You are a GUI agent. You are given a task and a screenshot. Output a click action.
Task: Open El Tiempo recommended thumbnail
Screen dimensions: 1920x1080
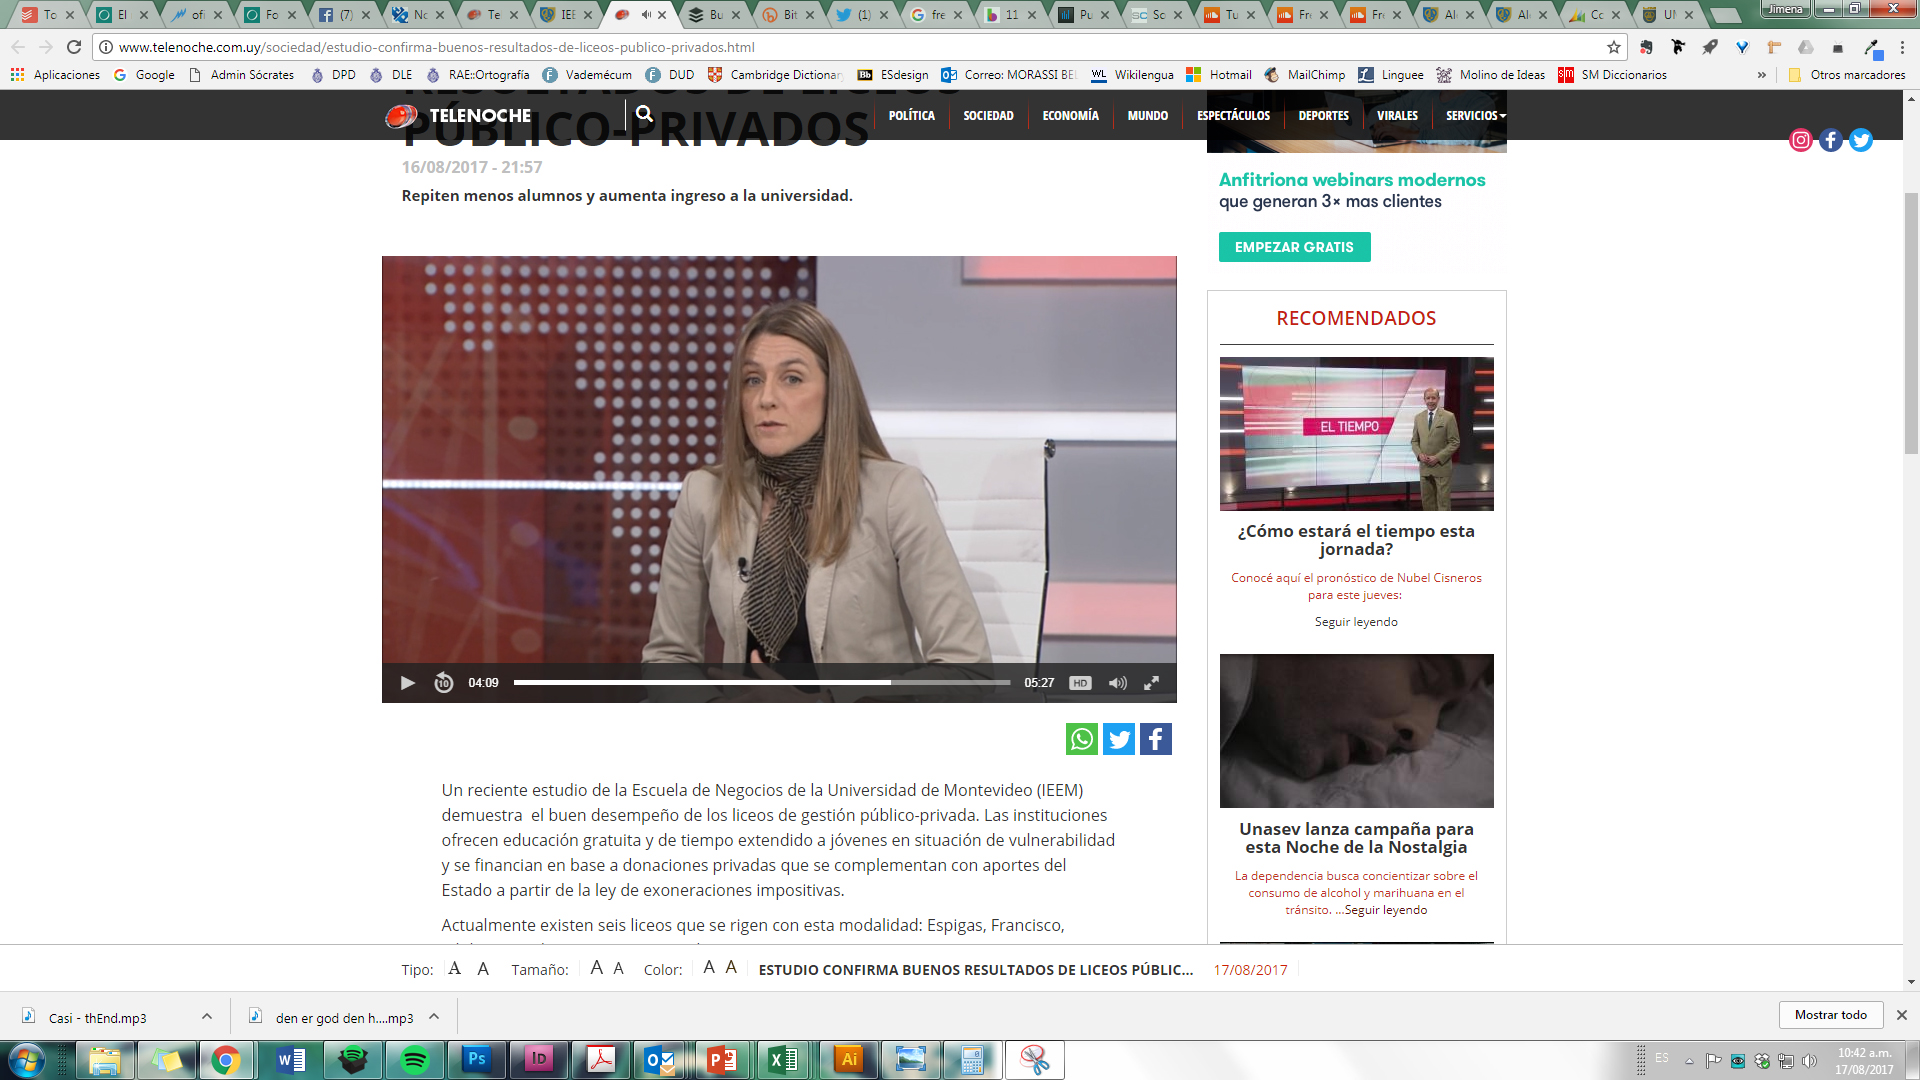[x=1357, y=434]
